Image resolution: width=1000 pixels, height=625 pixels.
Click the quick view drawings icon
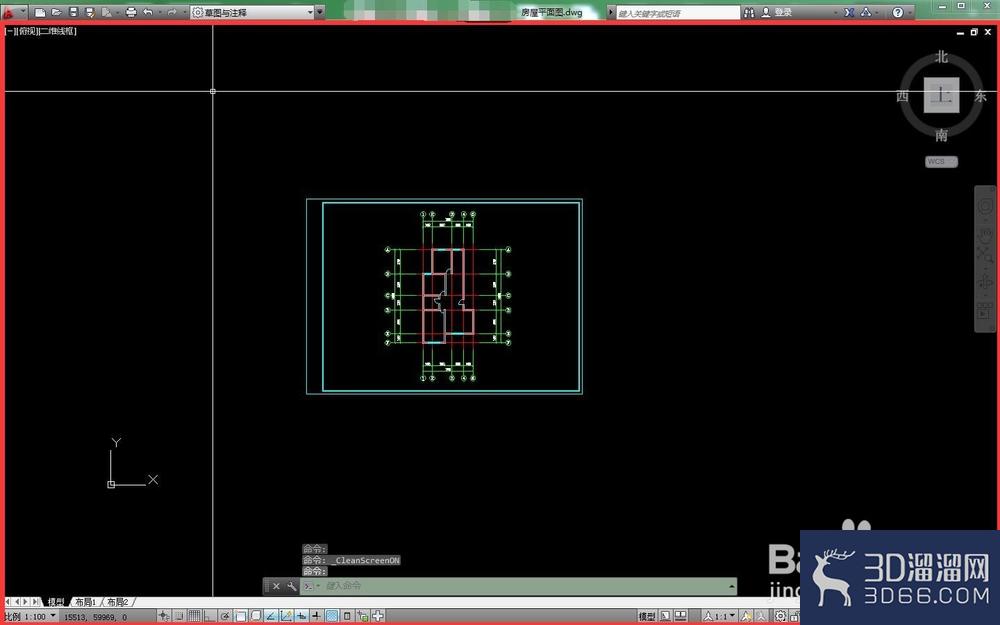coord(680,616)
